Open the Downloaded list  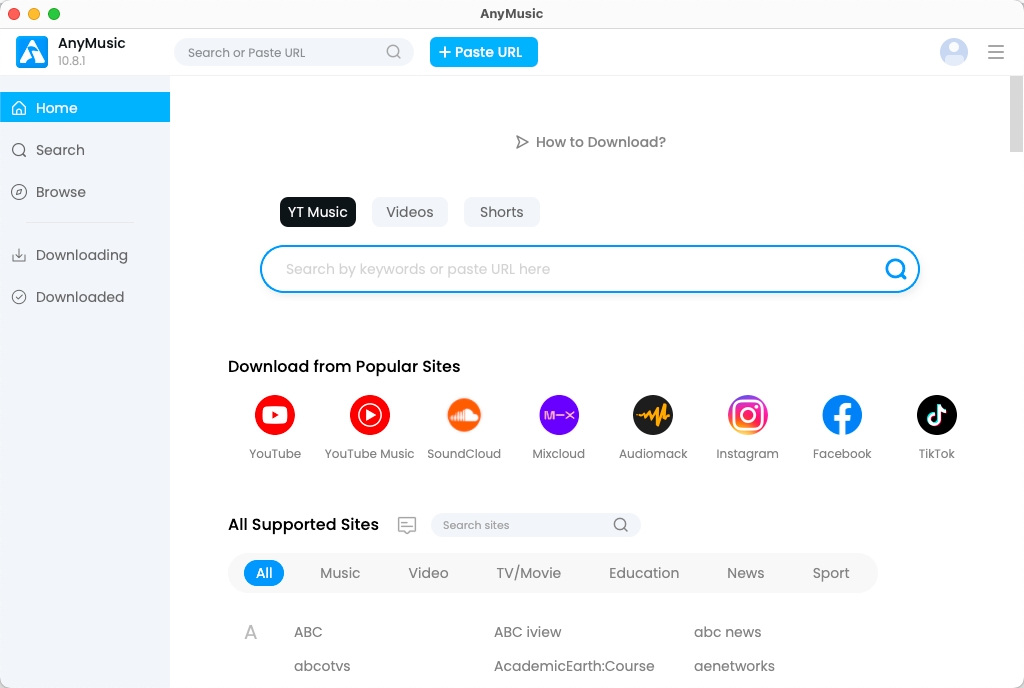[85, 297]
